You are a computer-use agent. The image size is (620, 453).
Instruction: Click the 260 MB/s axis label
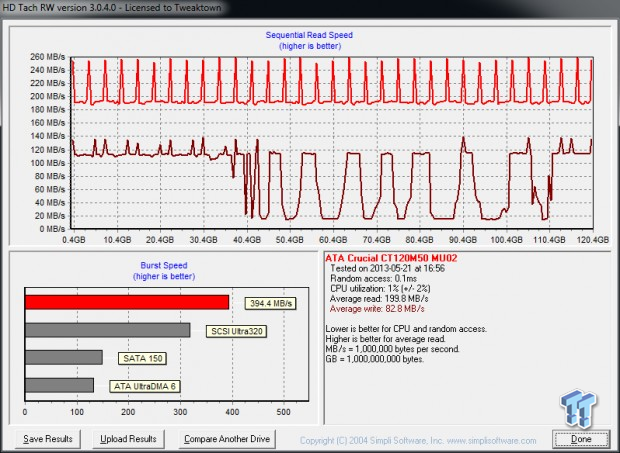[x=48, y=57]
